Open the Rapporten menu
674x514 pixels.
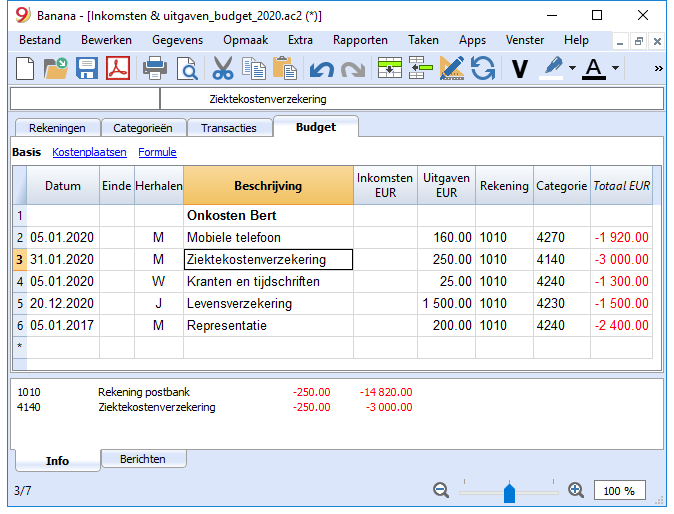pos(360,40)
